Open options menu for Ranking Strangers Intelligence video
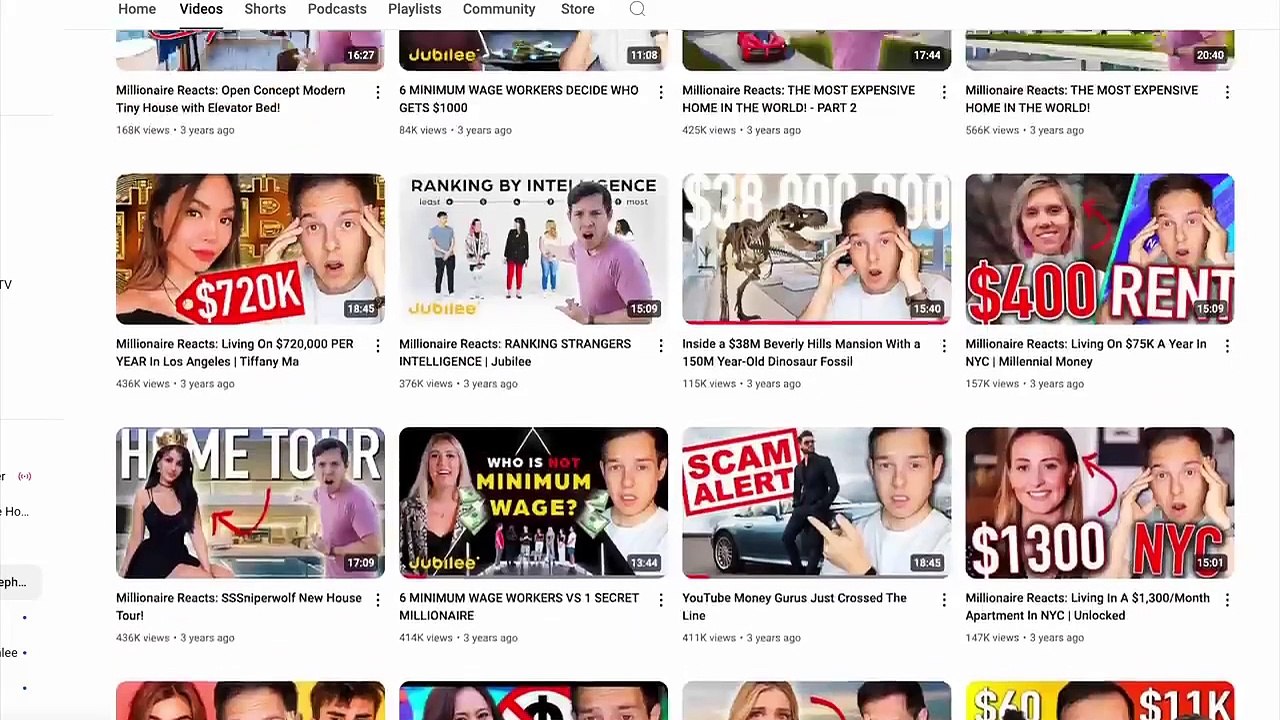Image resolution: width=1280 pixels, height=720 pixels. [x=660, y=346]
